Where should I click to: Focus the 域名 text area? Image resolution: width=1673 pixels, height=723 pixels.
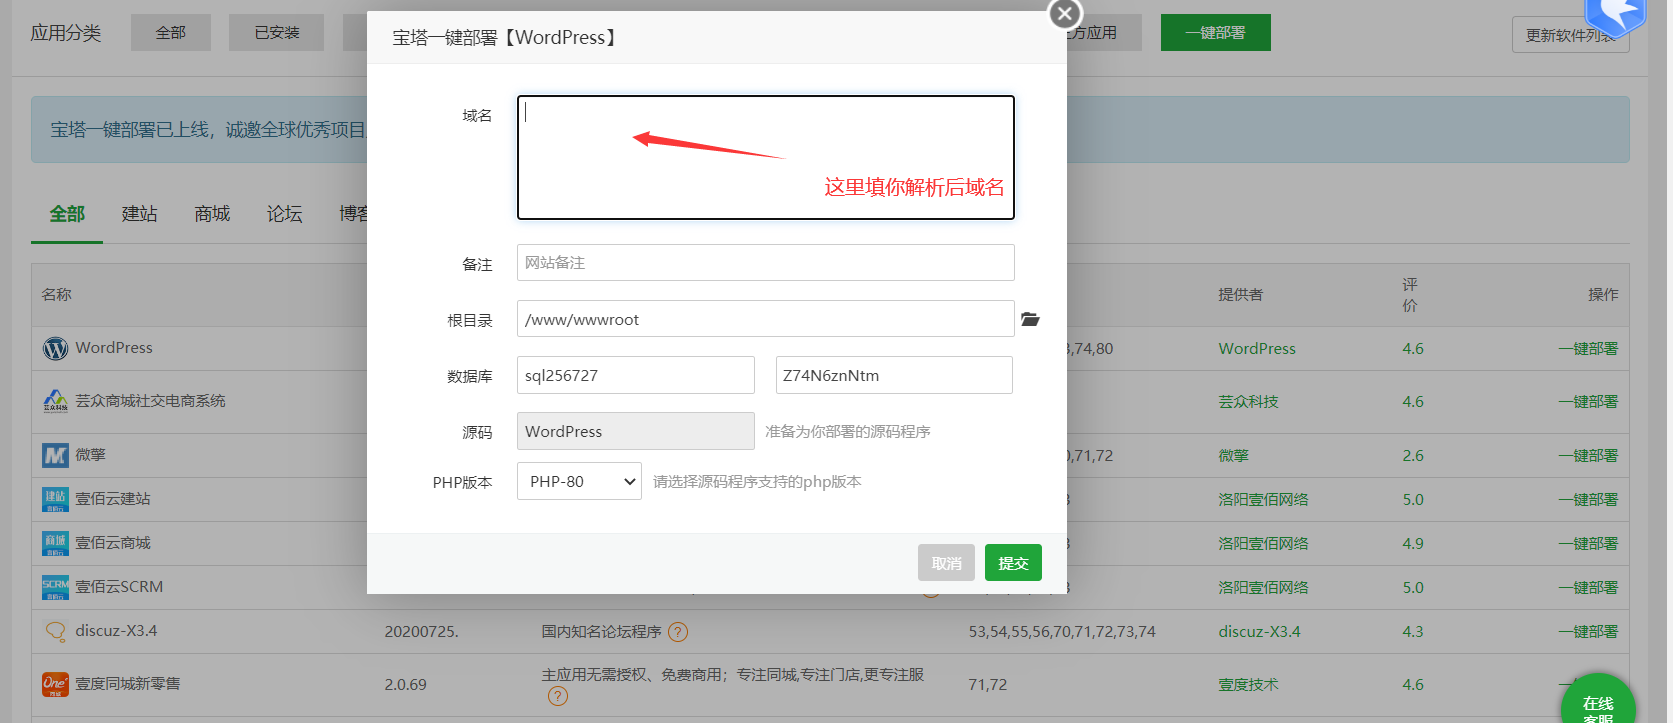tap(766, 157)
